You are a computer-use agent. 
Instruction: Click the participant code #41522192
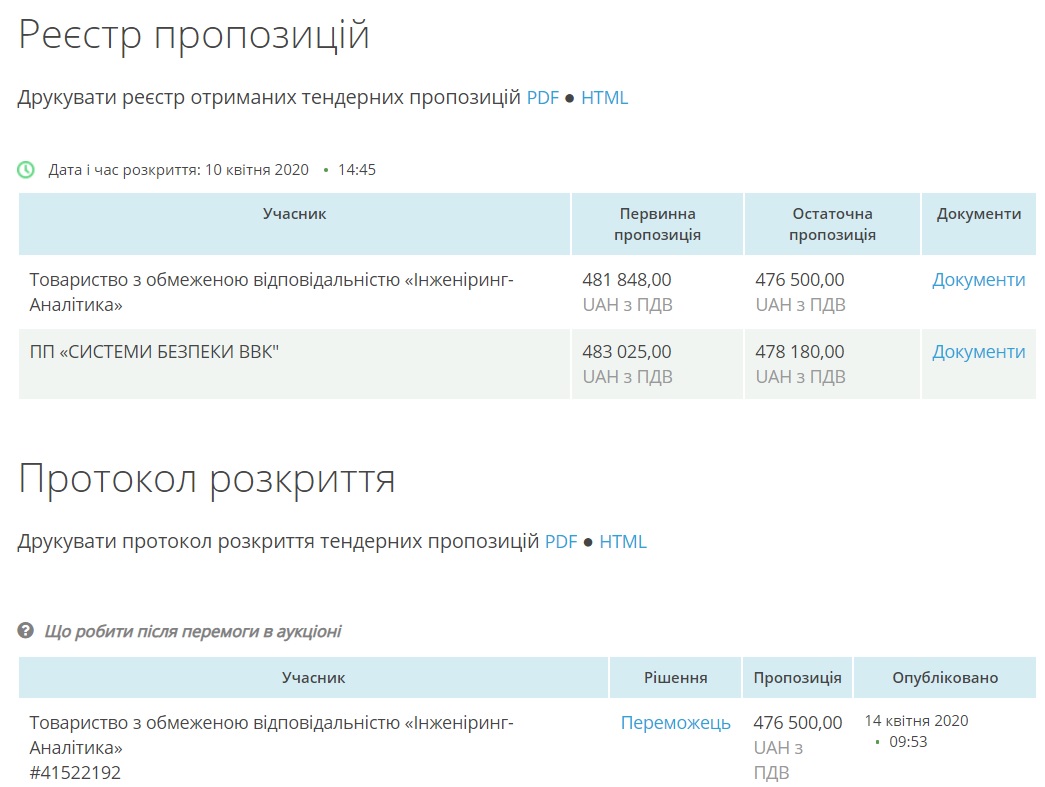click(x=75, y=772)
